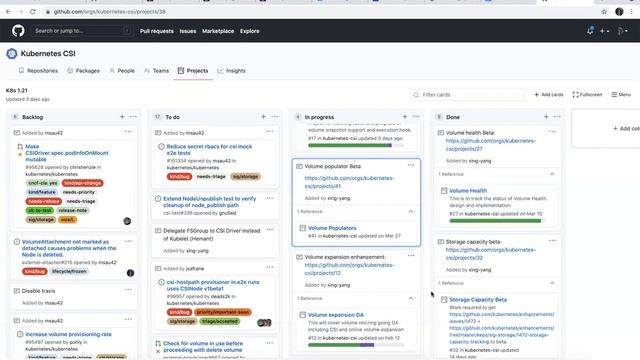Collapse reference under Volume populator Beta
Image resolution: width=640 pixels, height=360 pixels.
411,211
